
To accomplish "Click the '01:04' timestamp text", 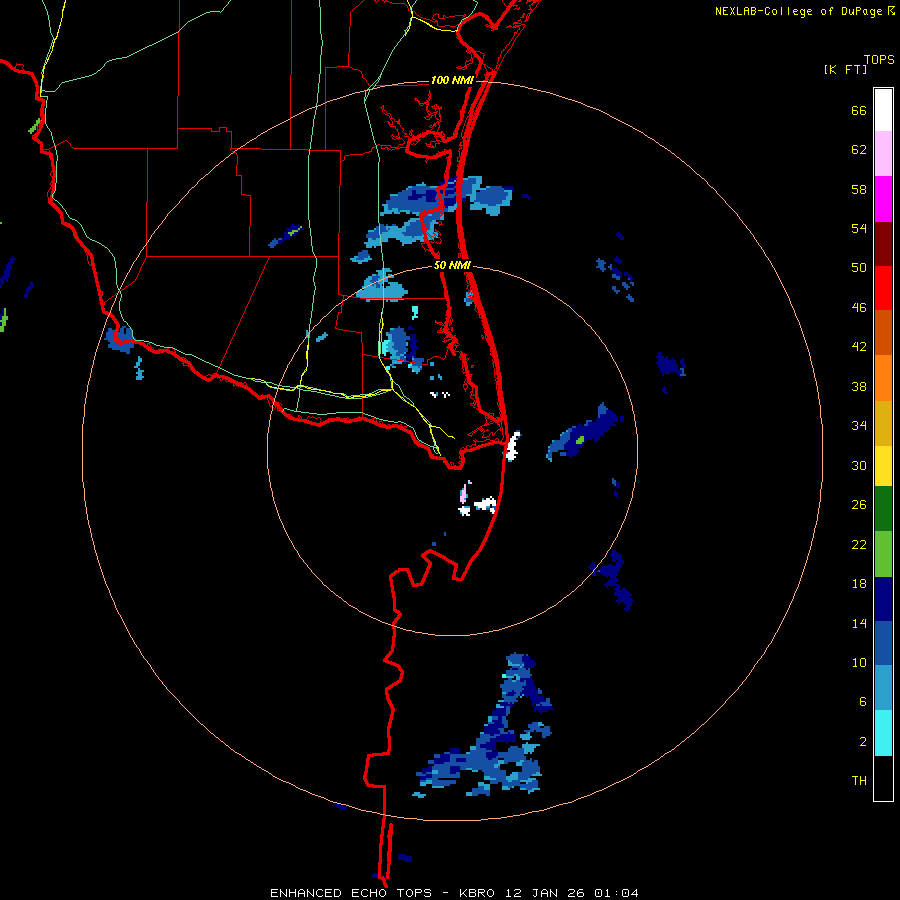I will tap(616, 893).
